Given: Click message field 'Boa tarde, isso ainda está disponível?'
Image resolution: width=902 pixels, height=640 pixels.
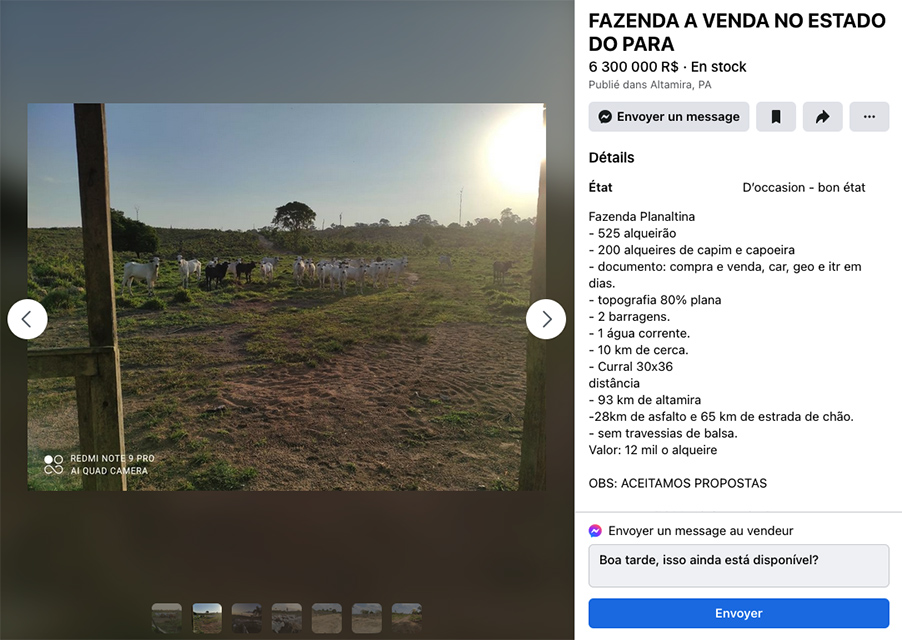Looking at the screenshot, I should pyautogui.click(x=739, y=566).
